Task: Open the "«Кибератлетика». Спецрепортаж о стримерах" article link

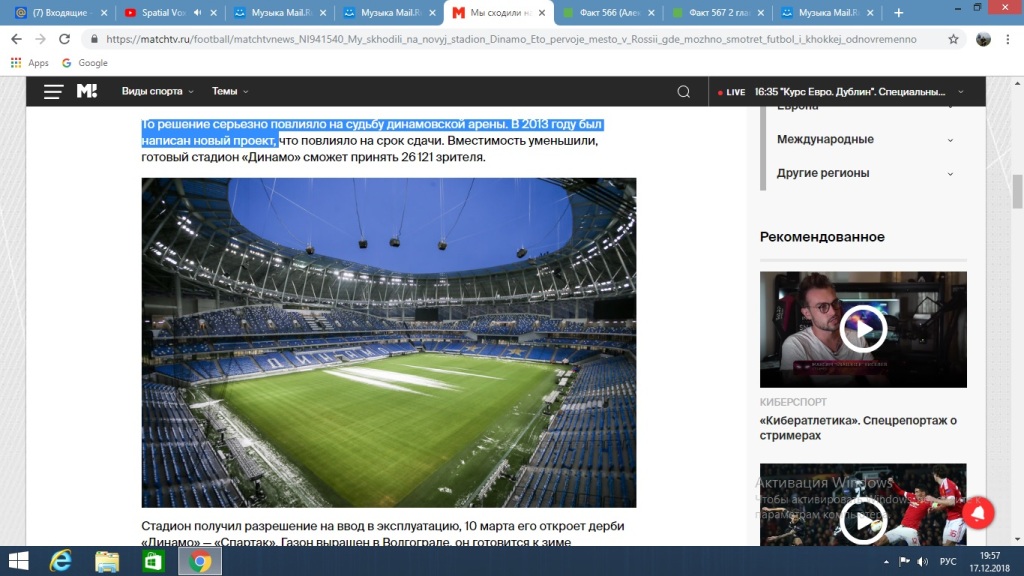Action: (858, 428)
